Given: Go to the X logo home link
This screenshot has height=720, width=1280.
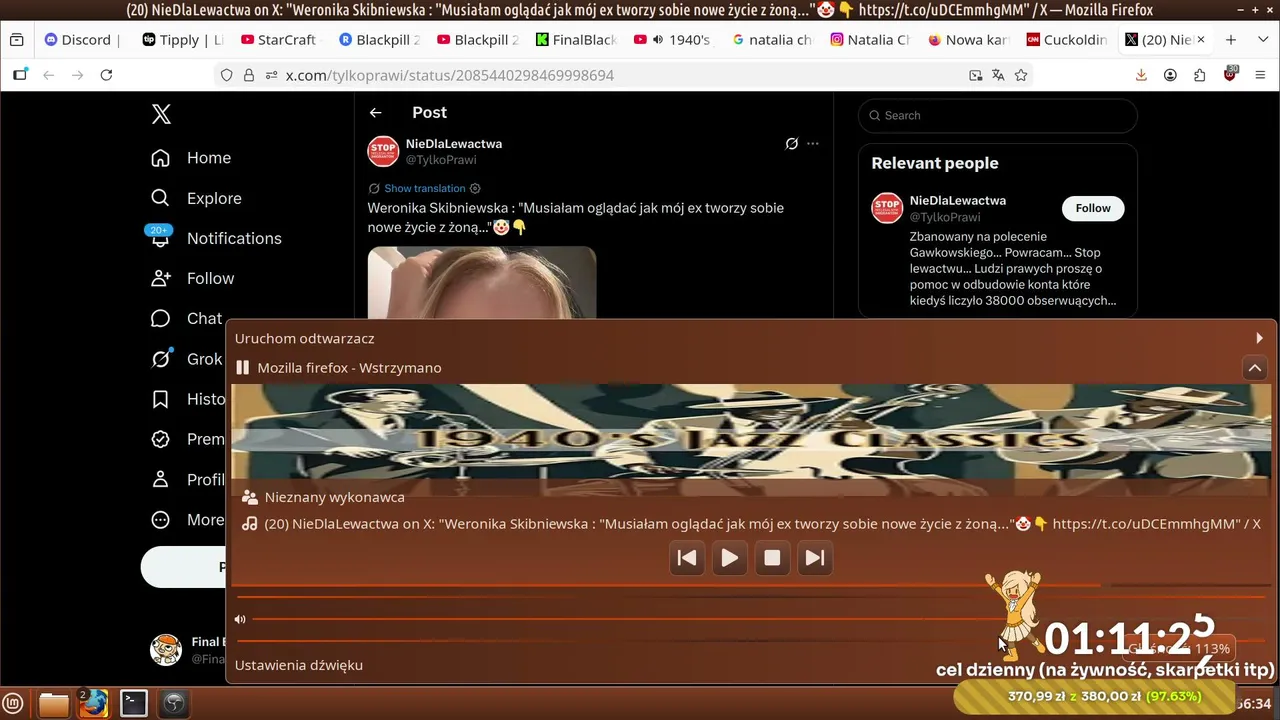Looking at the screenshot, I should pos(161,114).
